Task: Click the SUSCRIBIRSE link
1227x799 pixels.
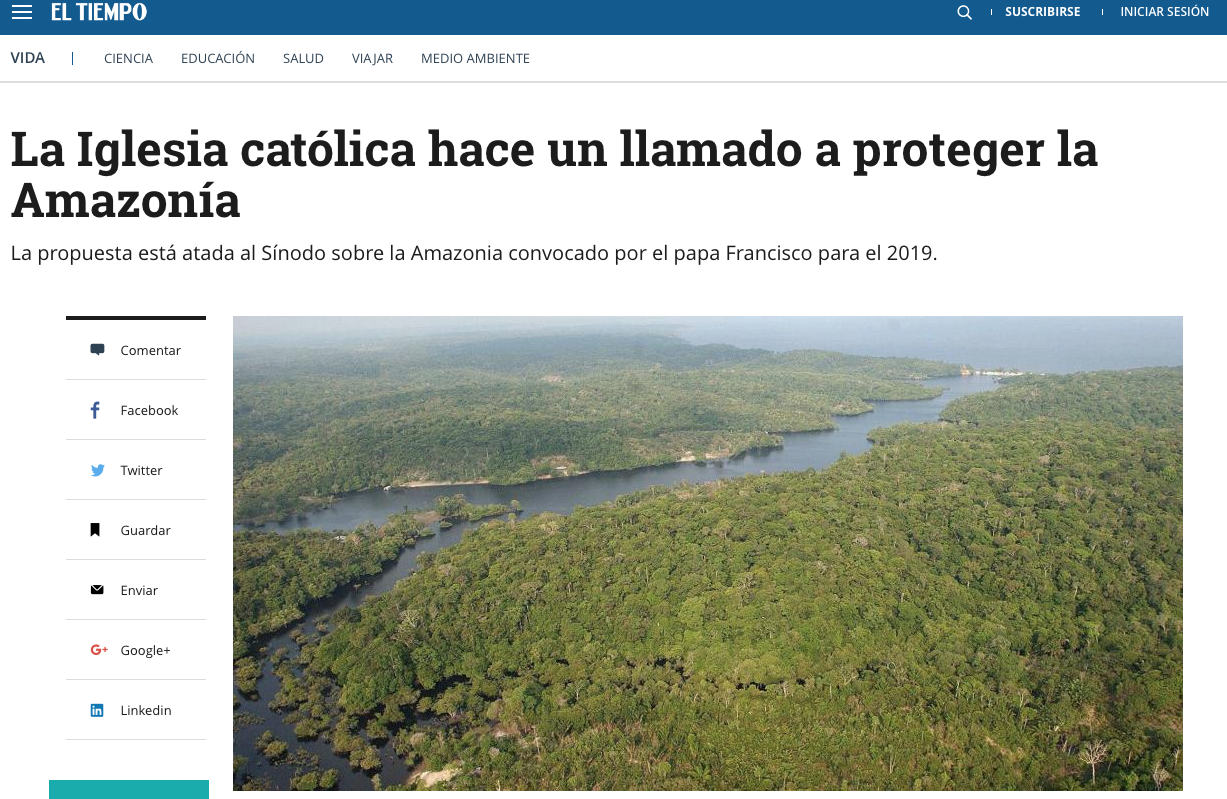Action: (1043, 11)
